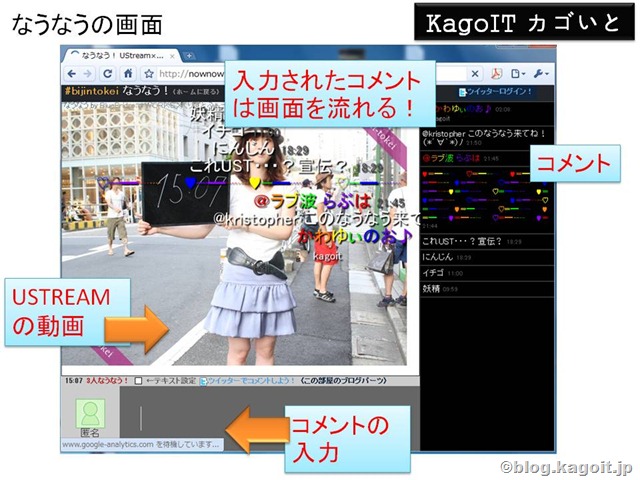640x480 pixels.
Task: Open この部屋のブログパーツ link
Action: pos(343,381)
